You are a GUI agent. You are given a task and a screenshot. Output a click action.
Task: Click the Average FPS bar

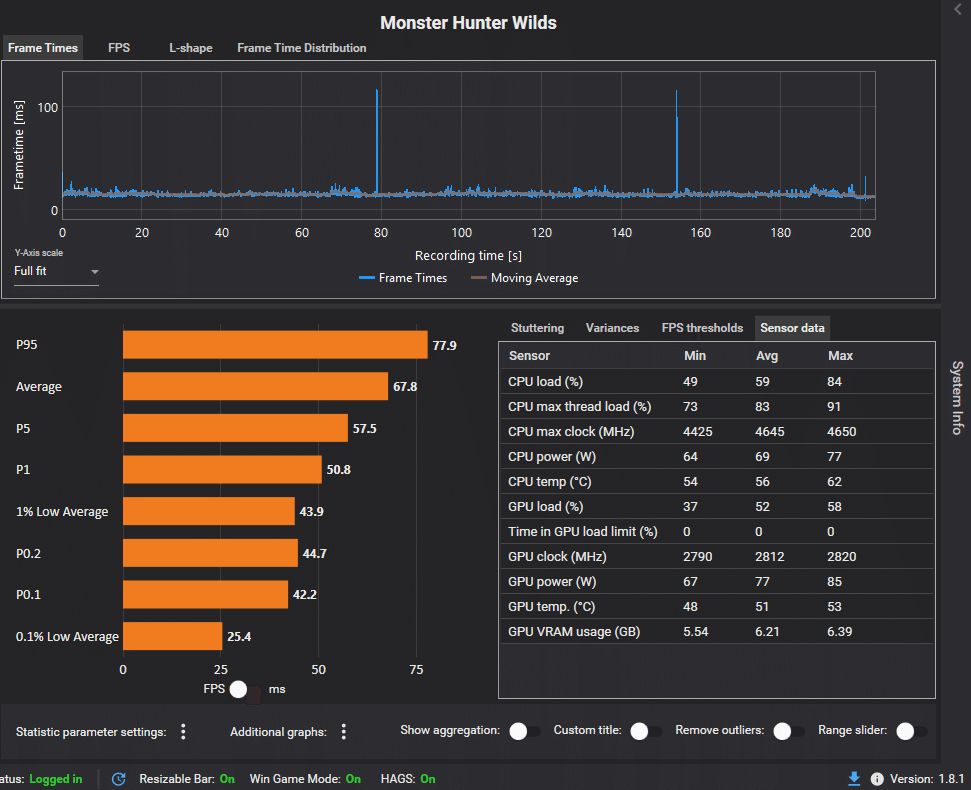[255, 386]
